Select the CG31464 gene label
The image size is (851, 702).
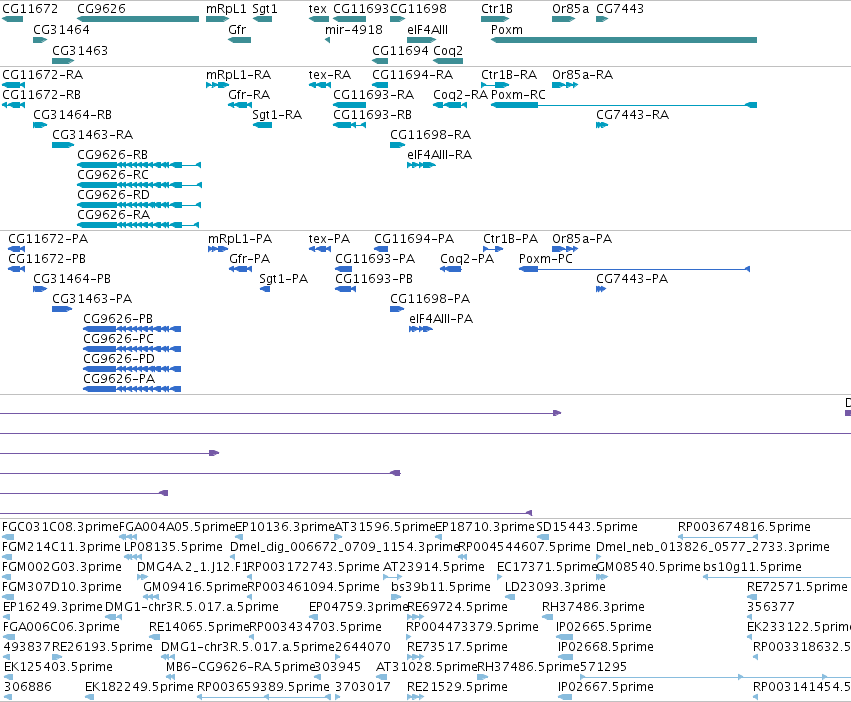click(61, 29)
